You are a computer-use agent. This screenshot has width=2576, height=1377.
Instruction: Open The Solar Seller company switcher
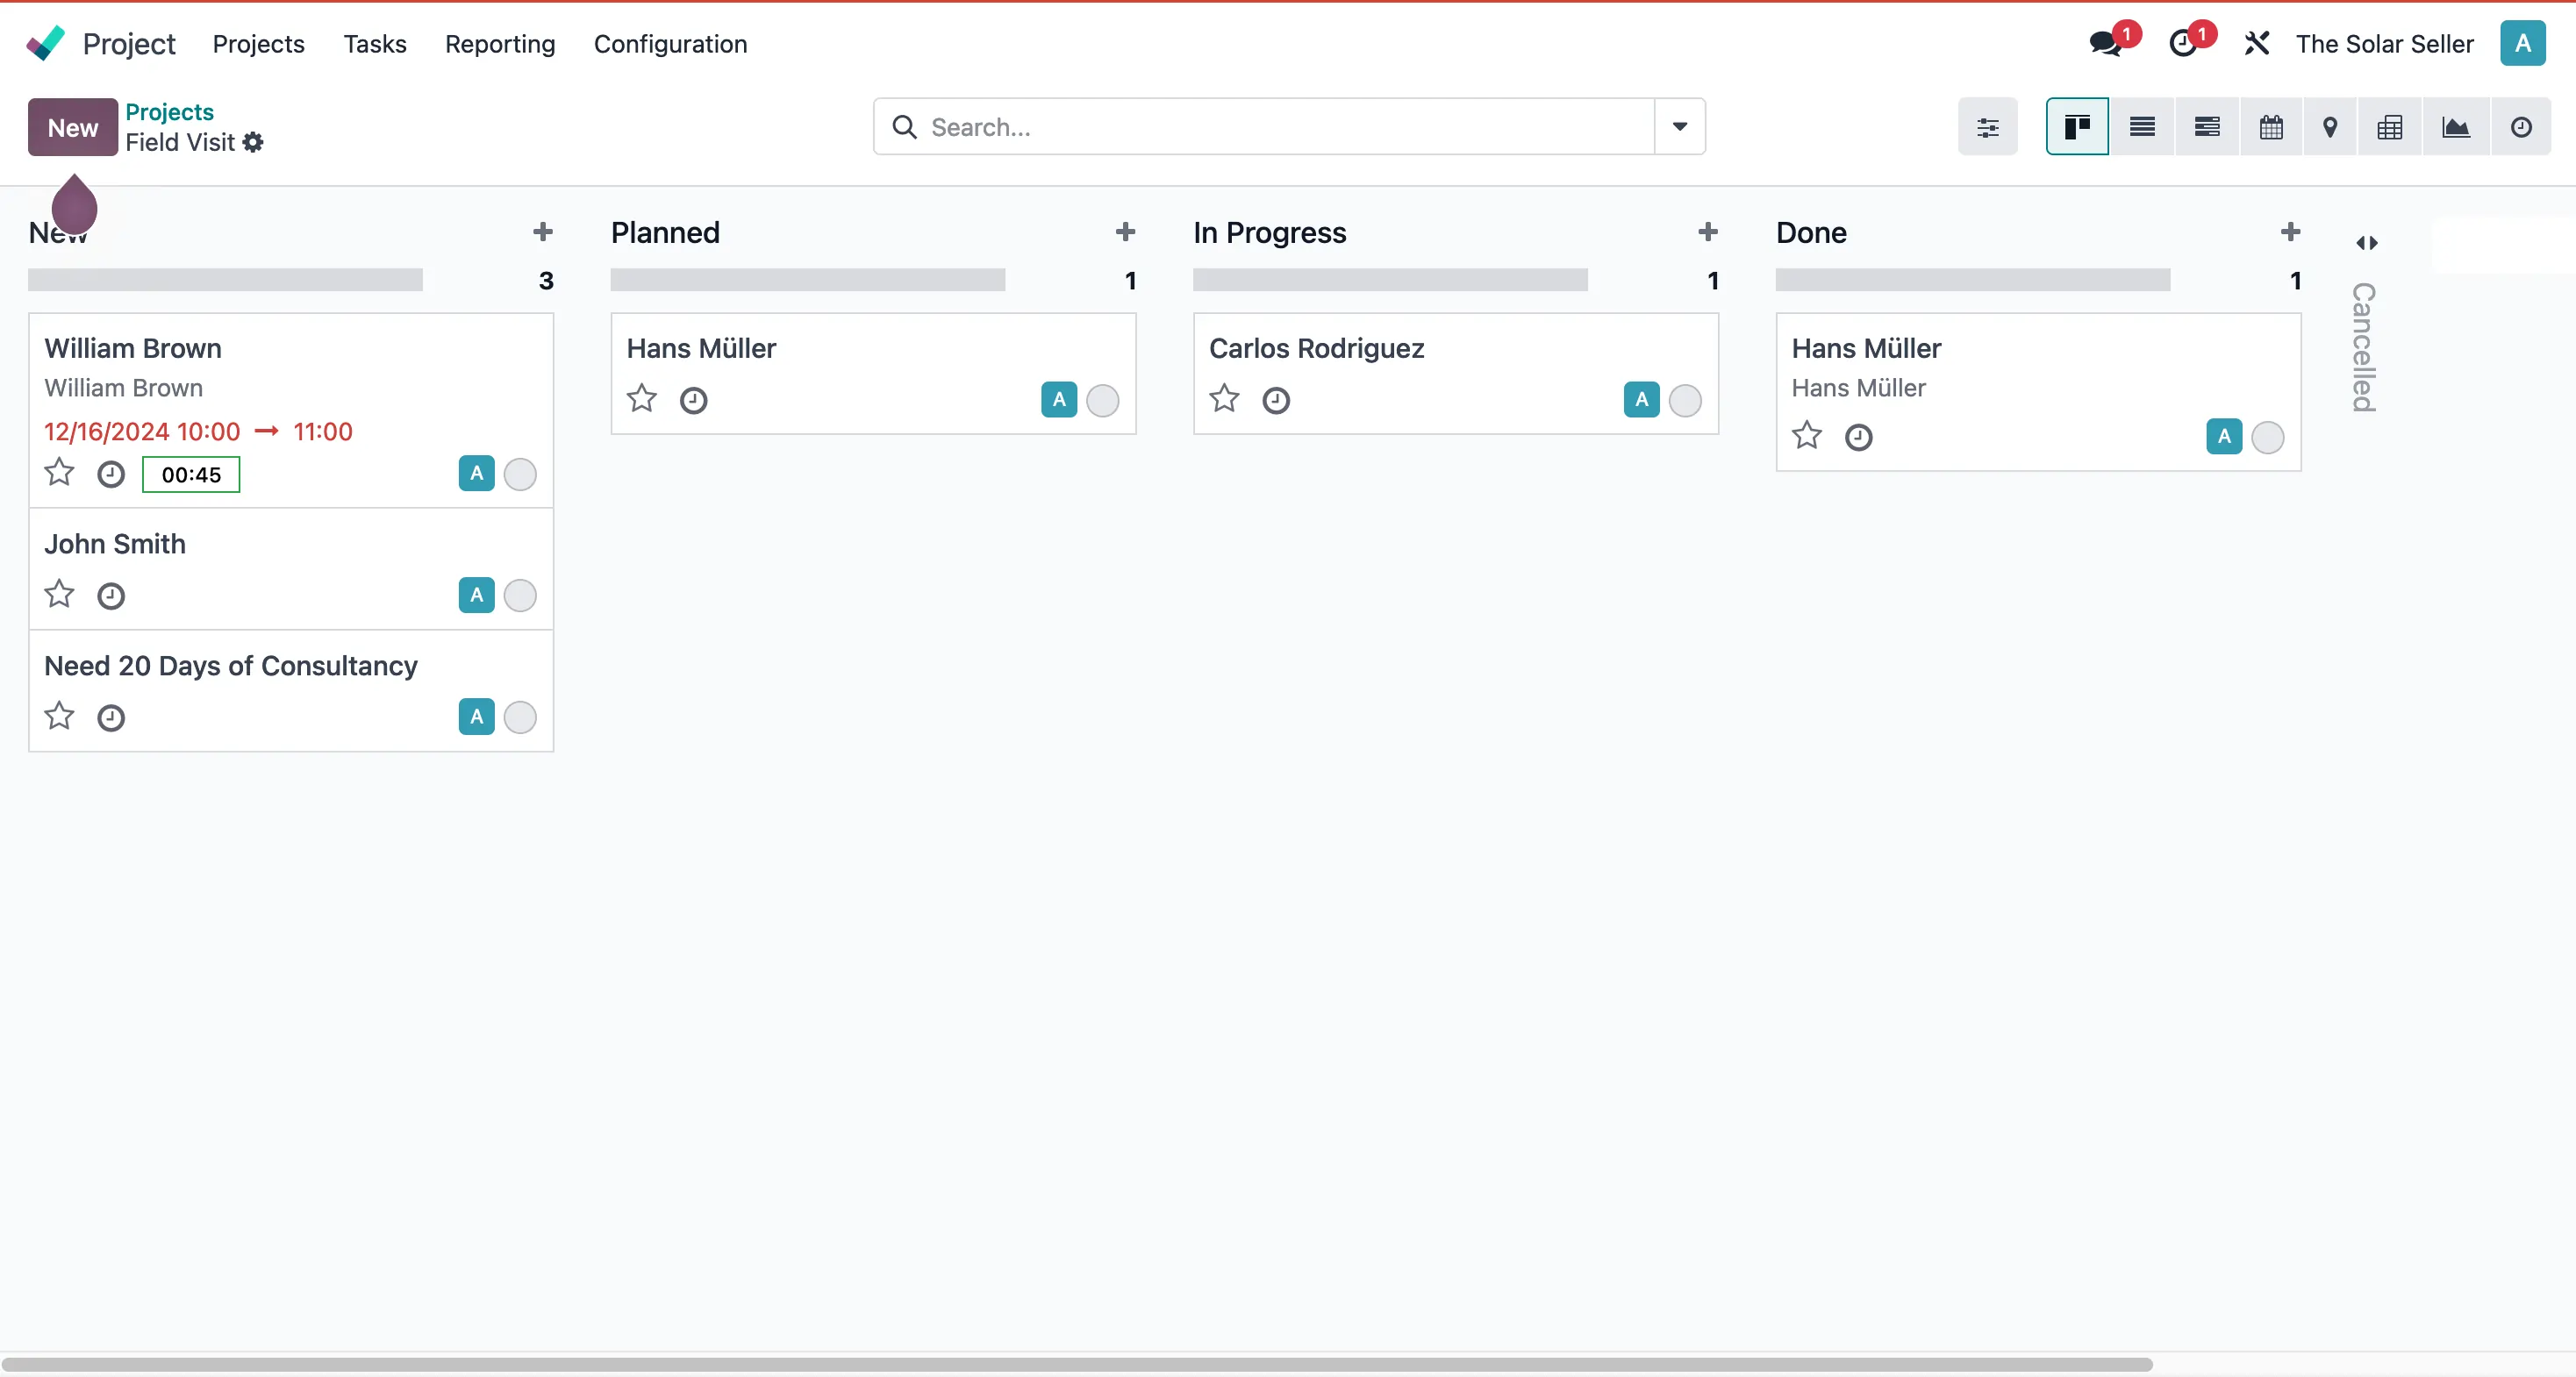pos(2384,43)
